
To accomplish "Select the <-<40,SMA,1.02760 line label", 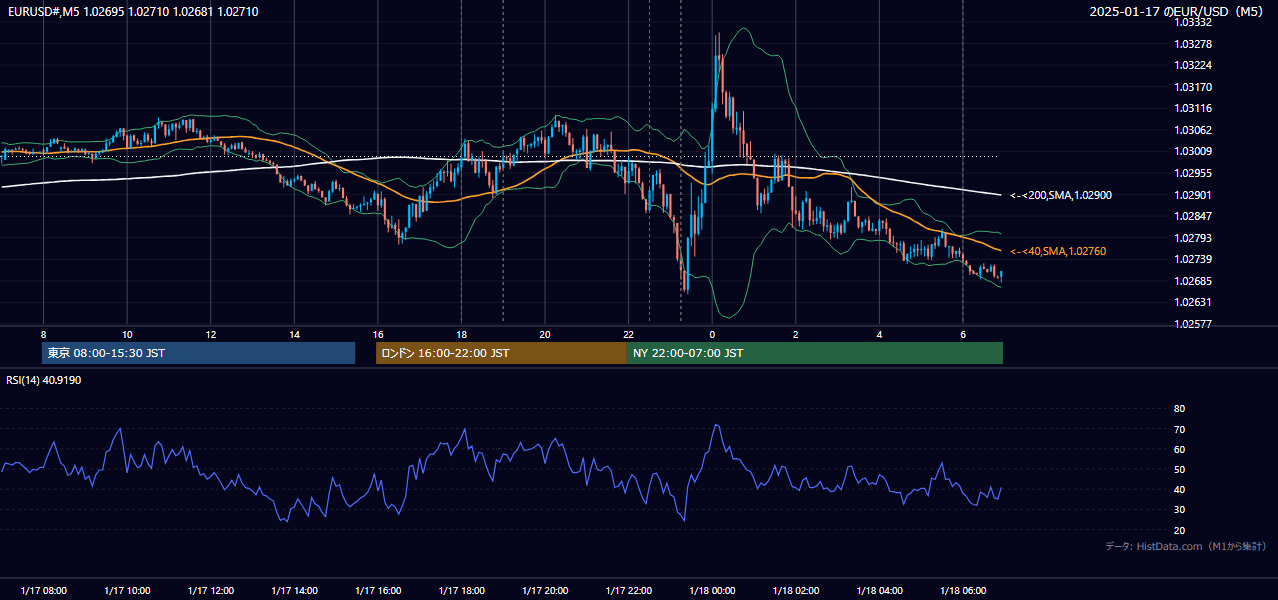I will 1058,251.
